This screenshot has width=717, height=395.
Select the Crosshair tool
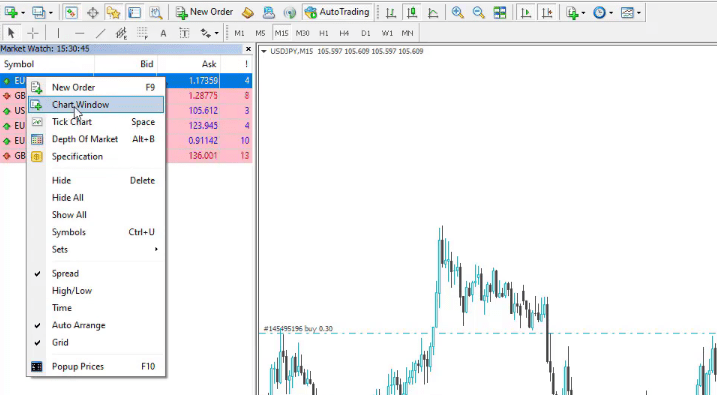tap(32, 33)
